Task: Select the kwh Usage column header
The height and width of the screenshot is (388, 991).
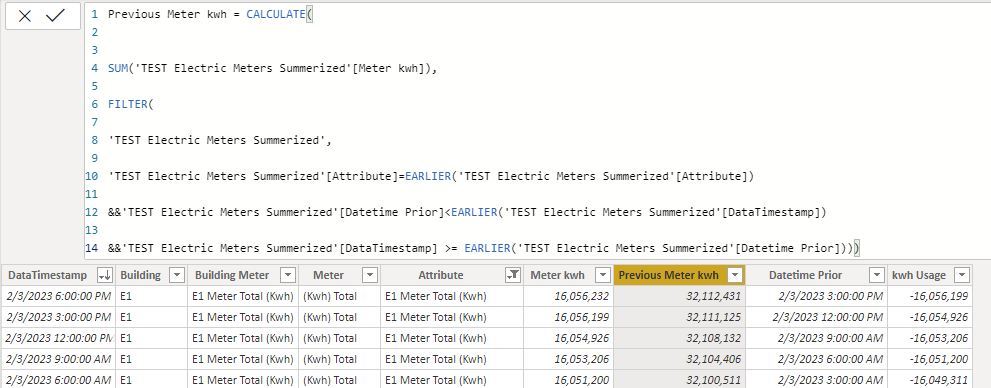Action: click(x=919, y=275)
